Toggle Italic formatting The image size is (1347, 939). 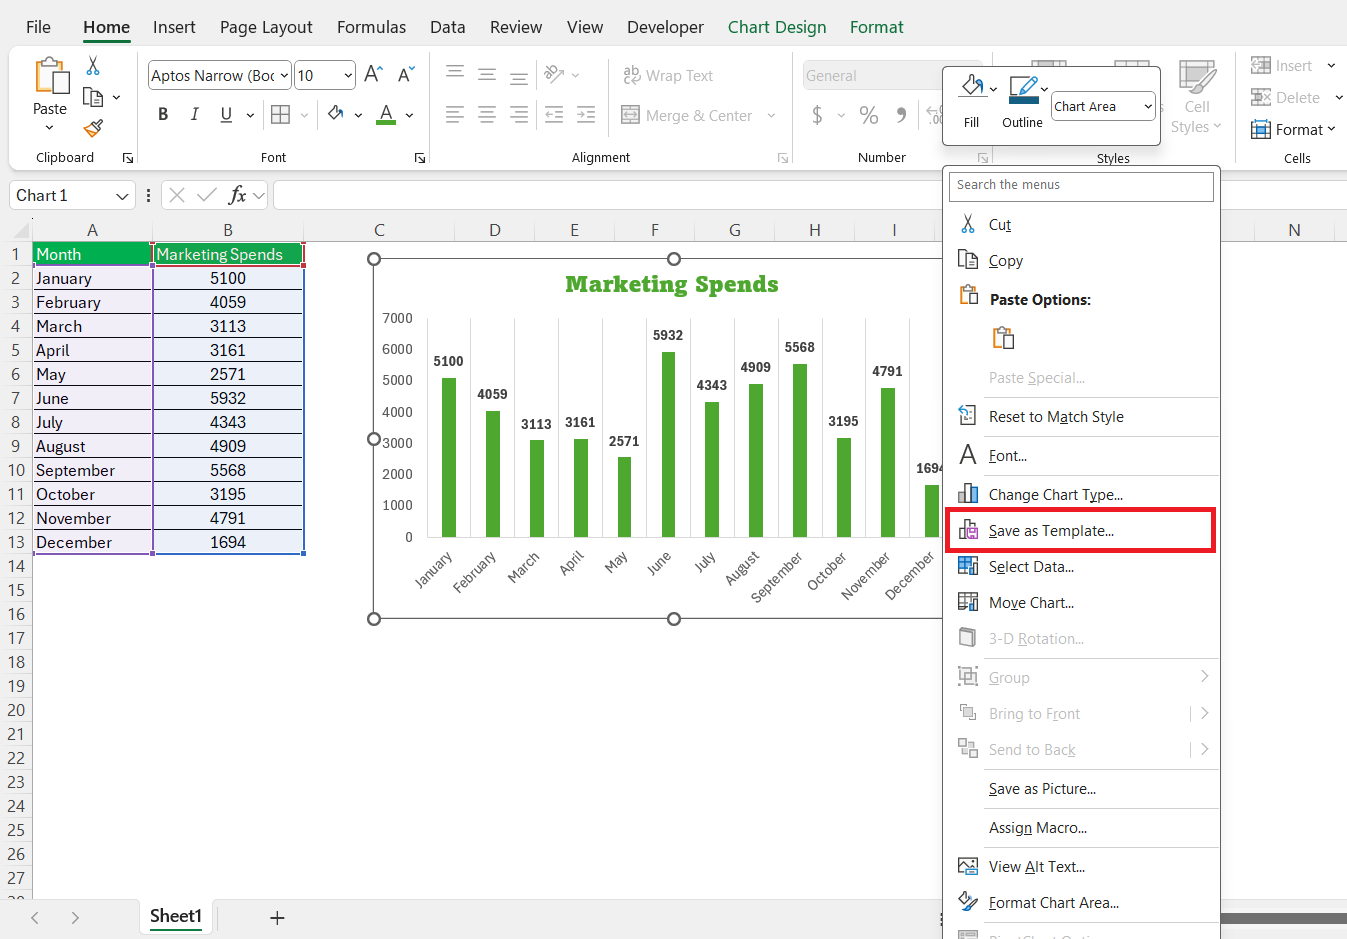point(194,115)
